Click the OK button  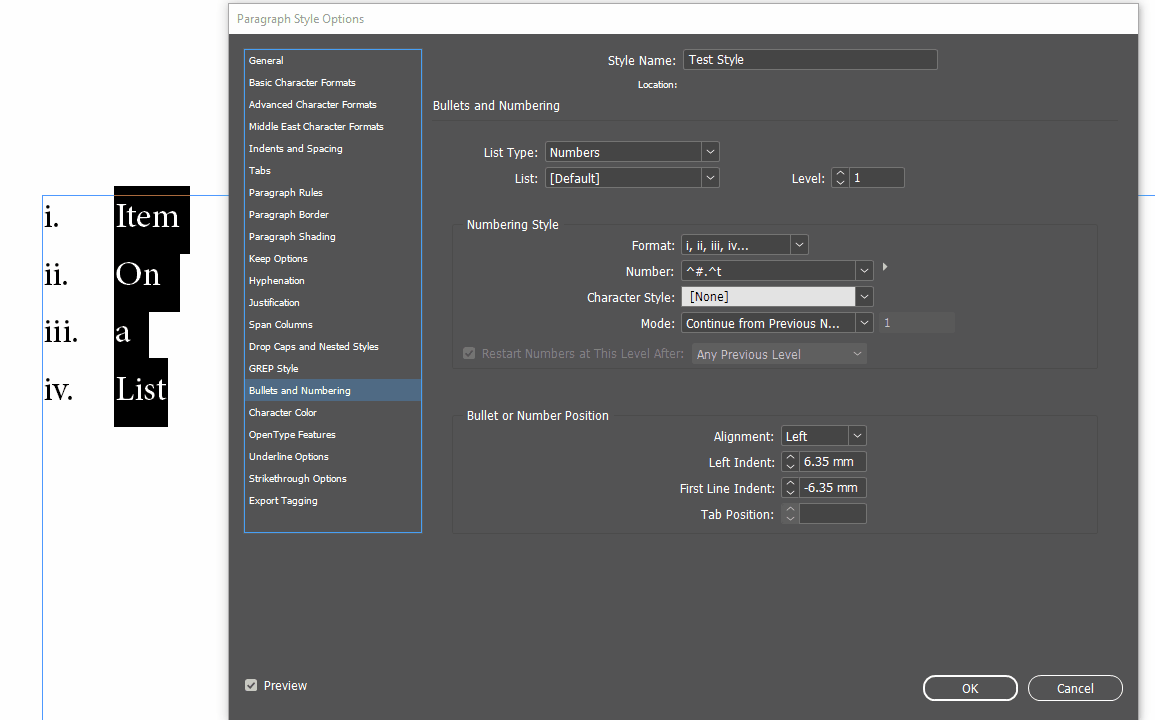969,688
